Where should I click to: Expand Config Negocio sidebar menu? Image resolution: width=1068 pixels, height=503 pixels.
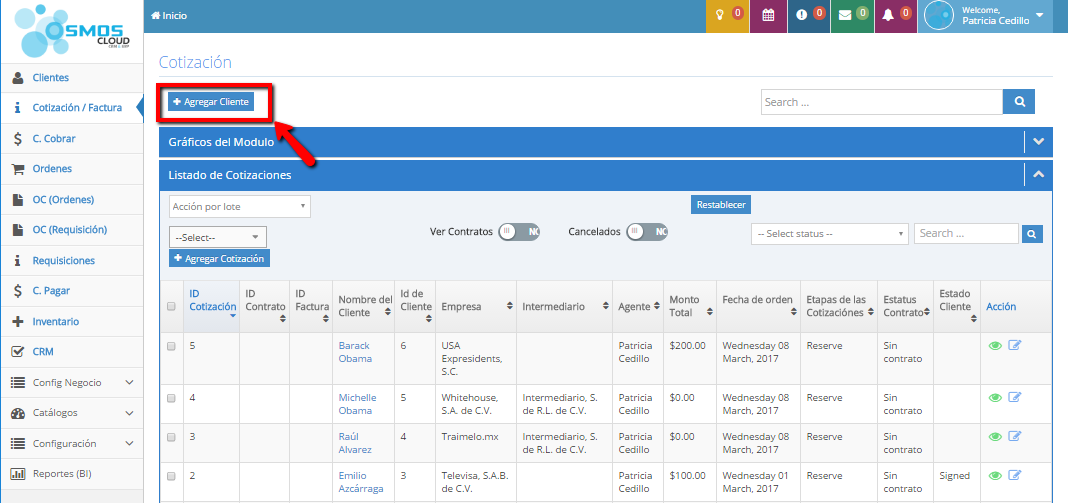[x=72, y=382]
